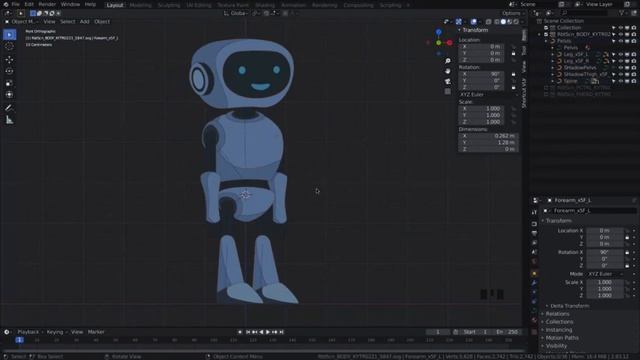Select wireframe viewport shading mode
This screenshot has height=360, width=640.
[497, 22]
